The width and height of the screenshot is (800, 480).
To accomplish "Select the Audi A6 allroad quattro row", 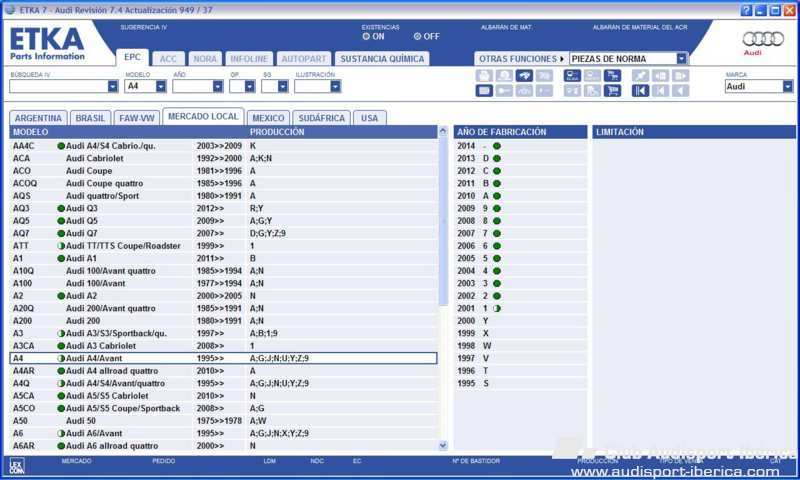I will tap(223, 446).
